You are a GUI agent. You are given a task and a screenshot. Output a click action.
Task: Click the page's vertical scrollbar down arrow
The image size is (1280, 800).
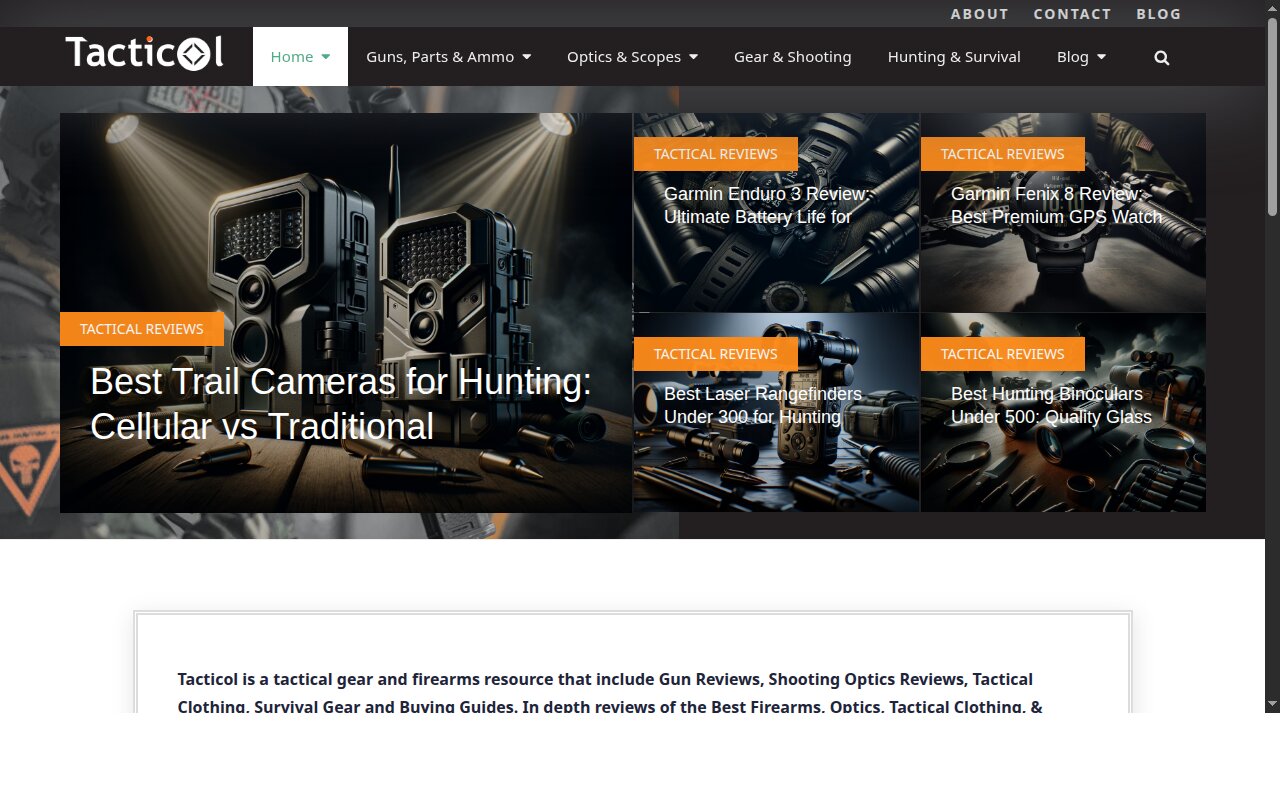point(1272,703)
